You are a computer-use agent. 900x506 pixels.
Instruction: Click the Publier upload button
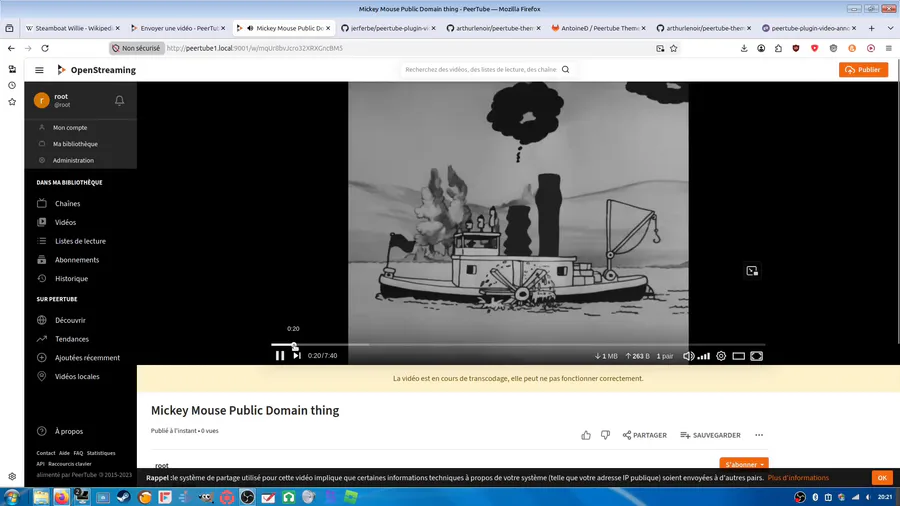pyautogui.click(x=863, y=70)
